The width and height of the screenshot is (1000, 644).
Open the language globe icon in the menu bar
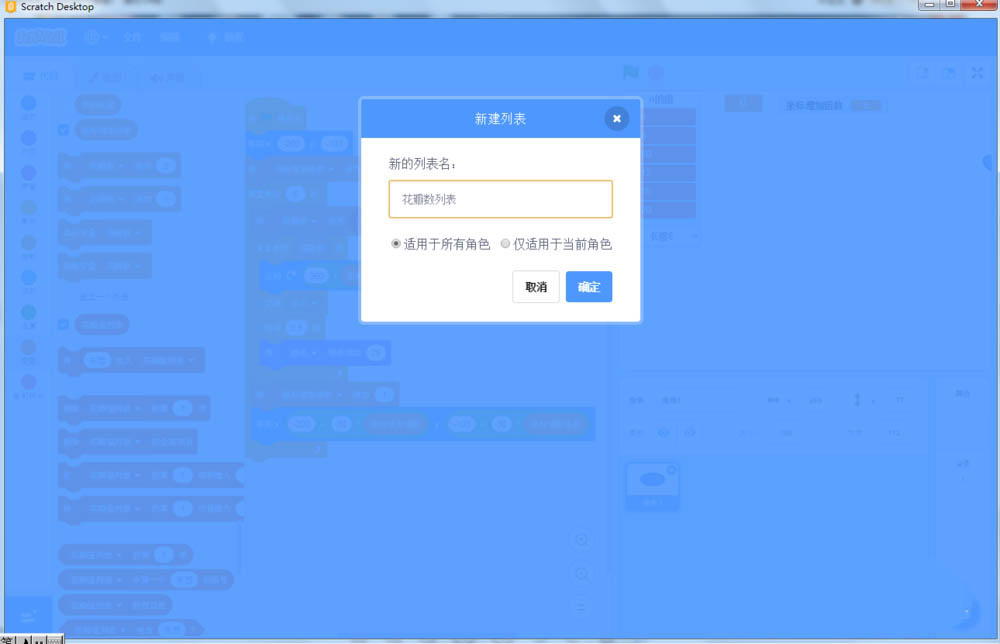point(95,37)
